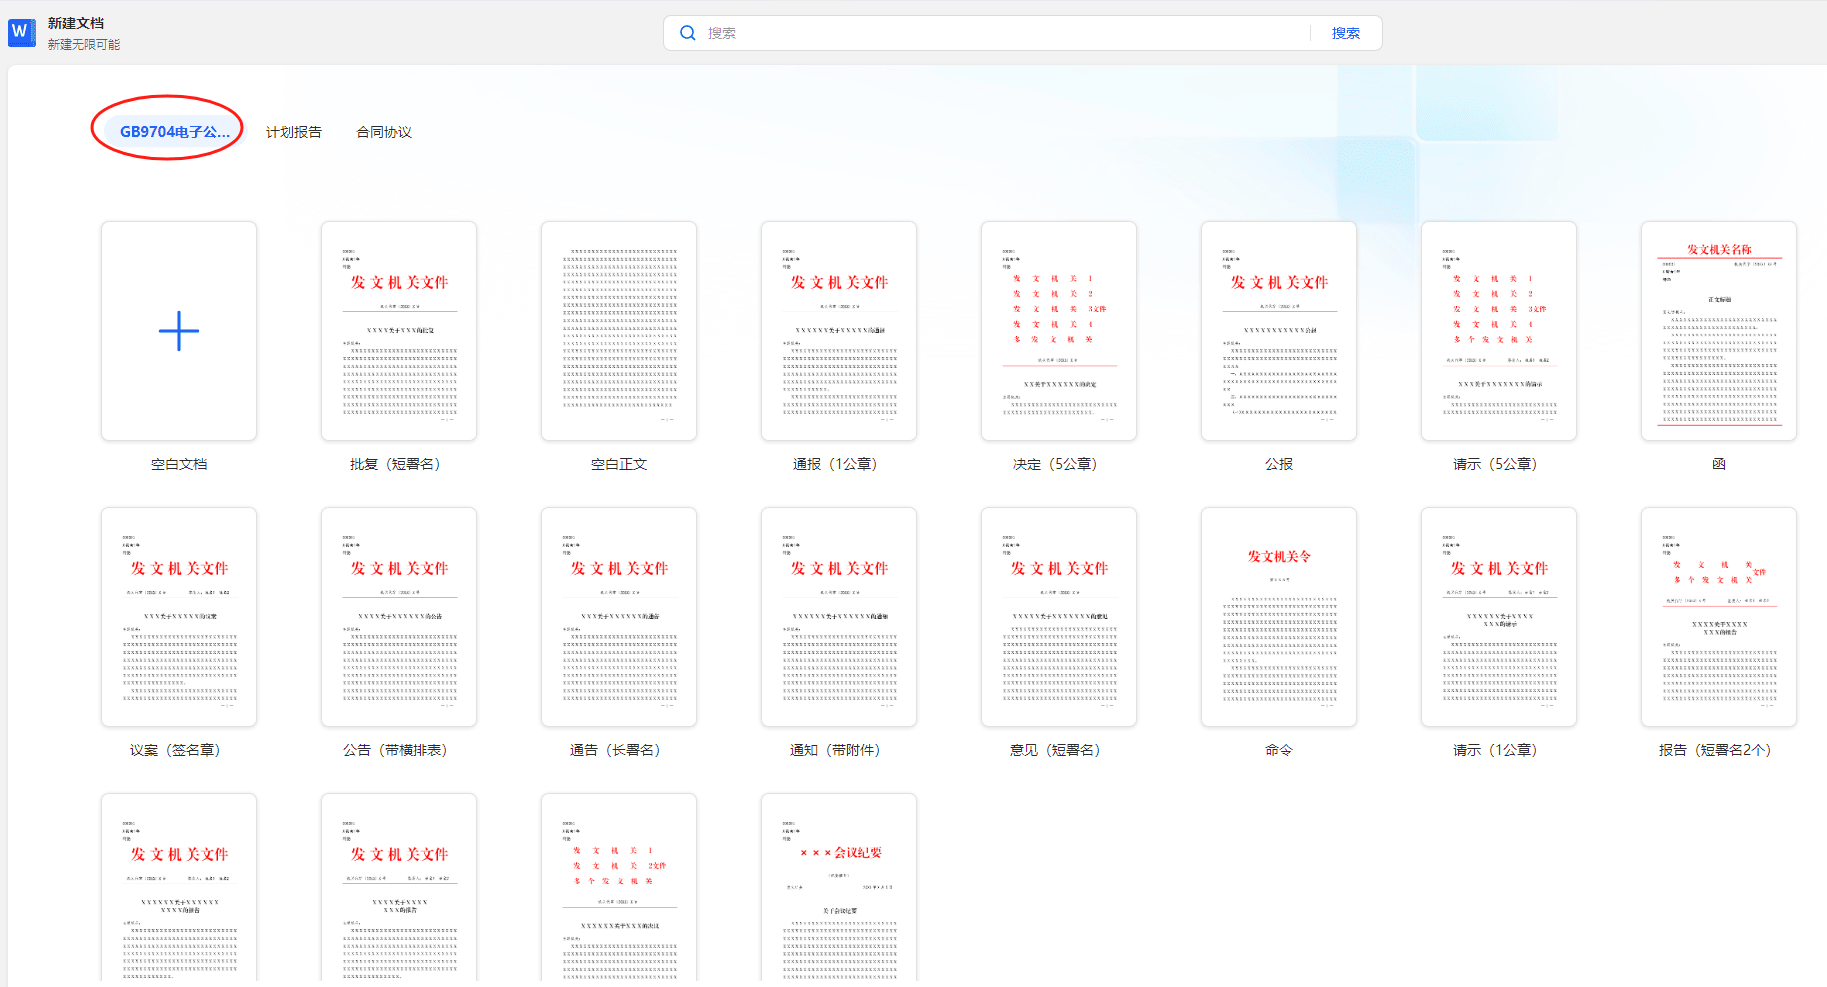Choose the 公告（带横排表） template

tap(398, 616)
